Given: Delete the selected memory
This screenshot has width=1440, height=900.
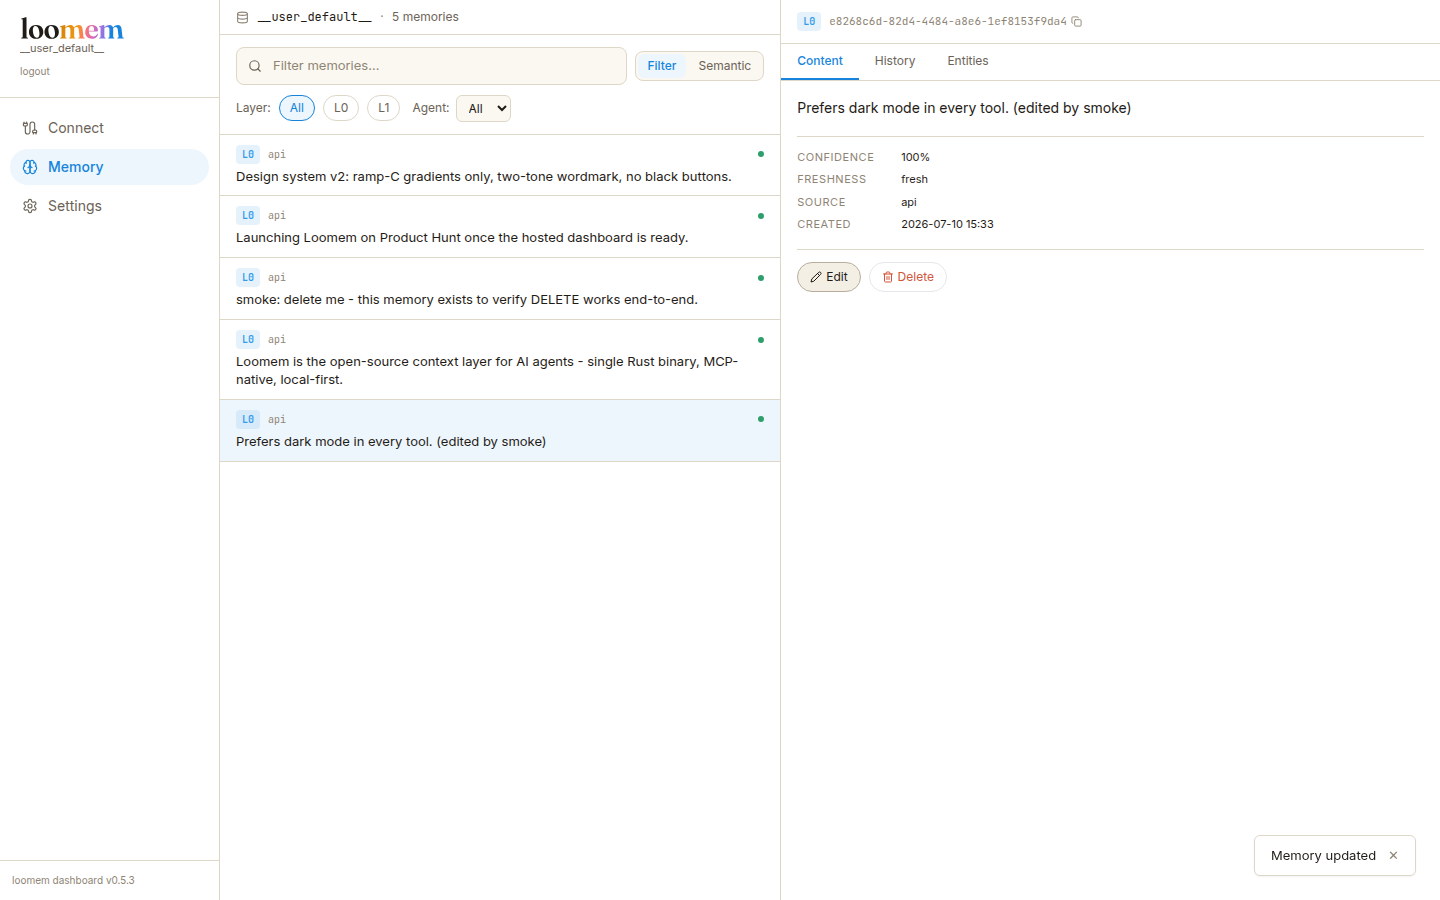Looking at the screenshot, I should (x=908, y=277).
